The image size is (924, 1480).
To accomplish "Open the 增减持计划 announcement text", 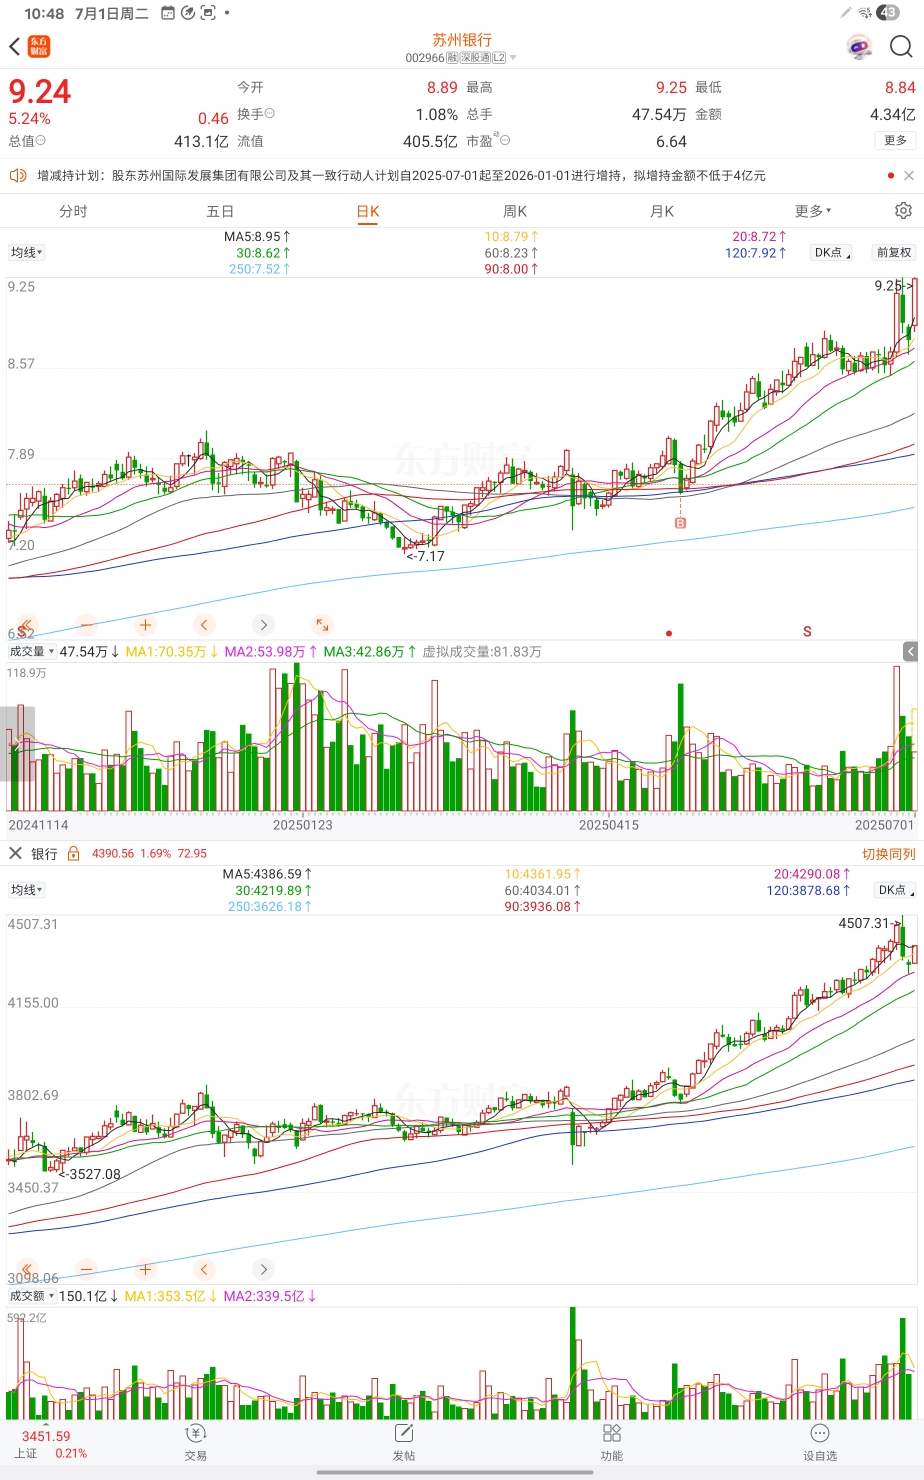I will tap(401, 176).
